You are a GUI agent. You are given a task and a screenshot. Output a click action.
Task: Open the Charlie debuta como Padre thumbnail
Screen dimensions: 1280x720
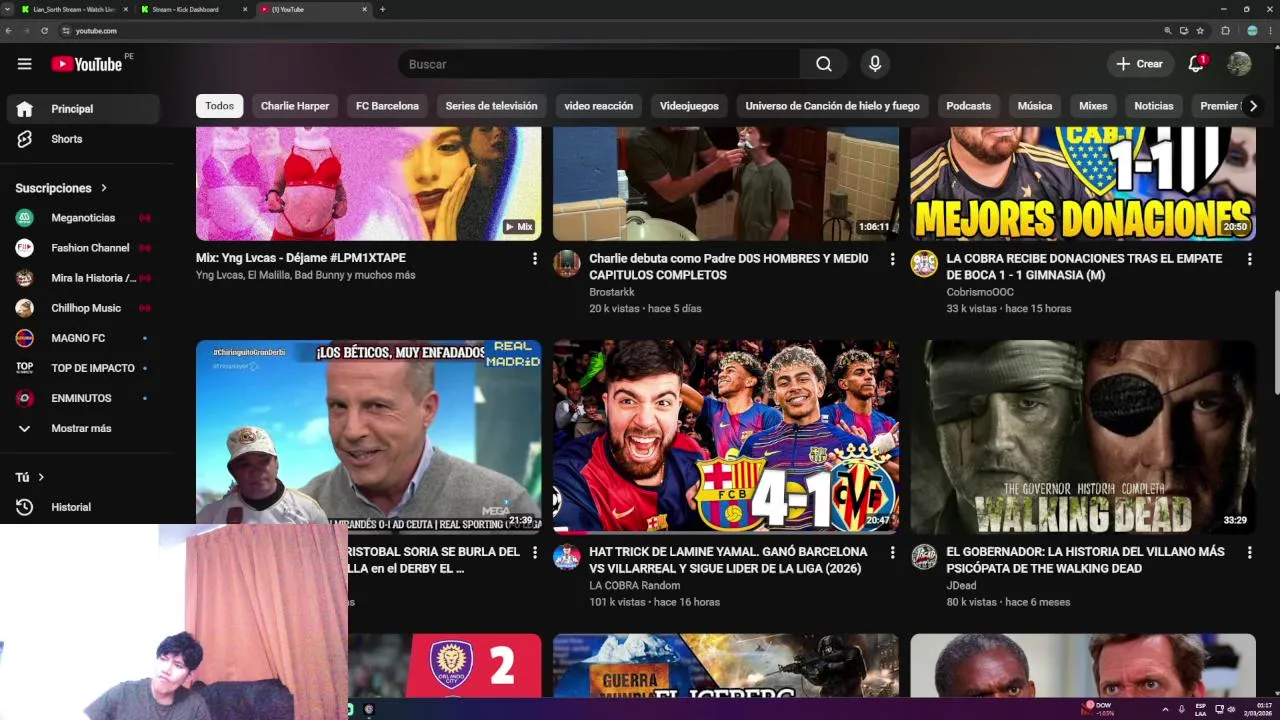coord(725,184)
